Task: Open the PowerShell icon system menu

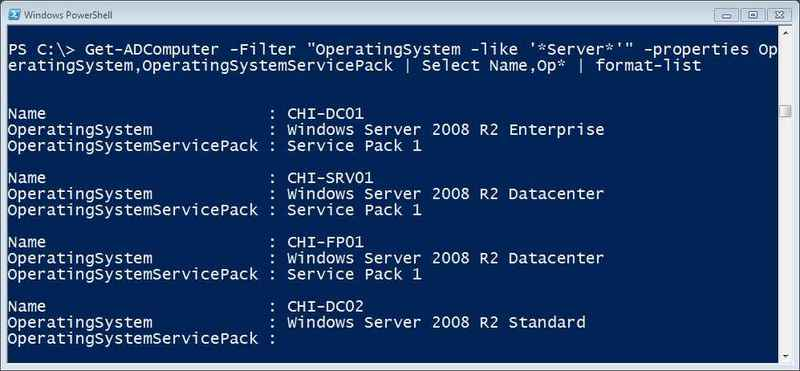Action: (x=14, y=15)
